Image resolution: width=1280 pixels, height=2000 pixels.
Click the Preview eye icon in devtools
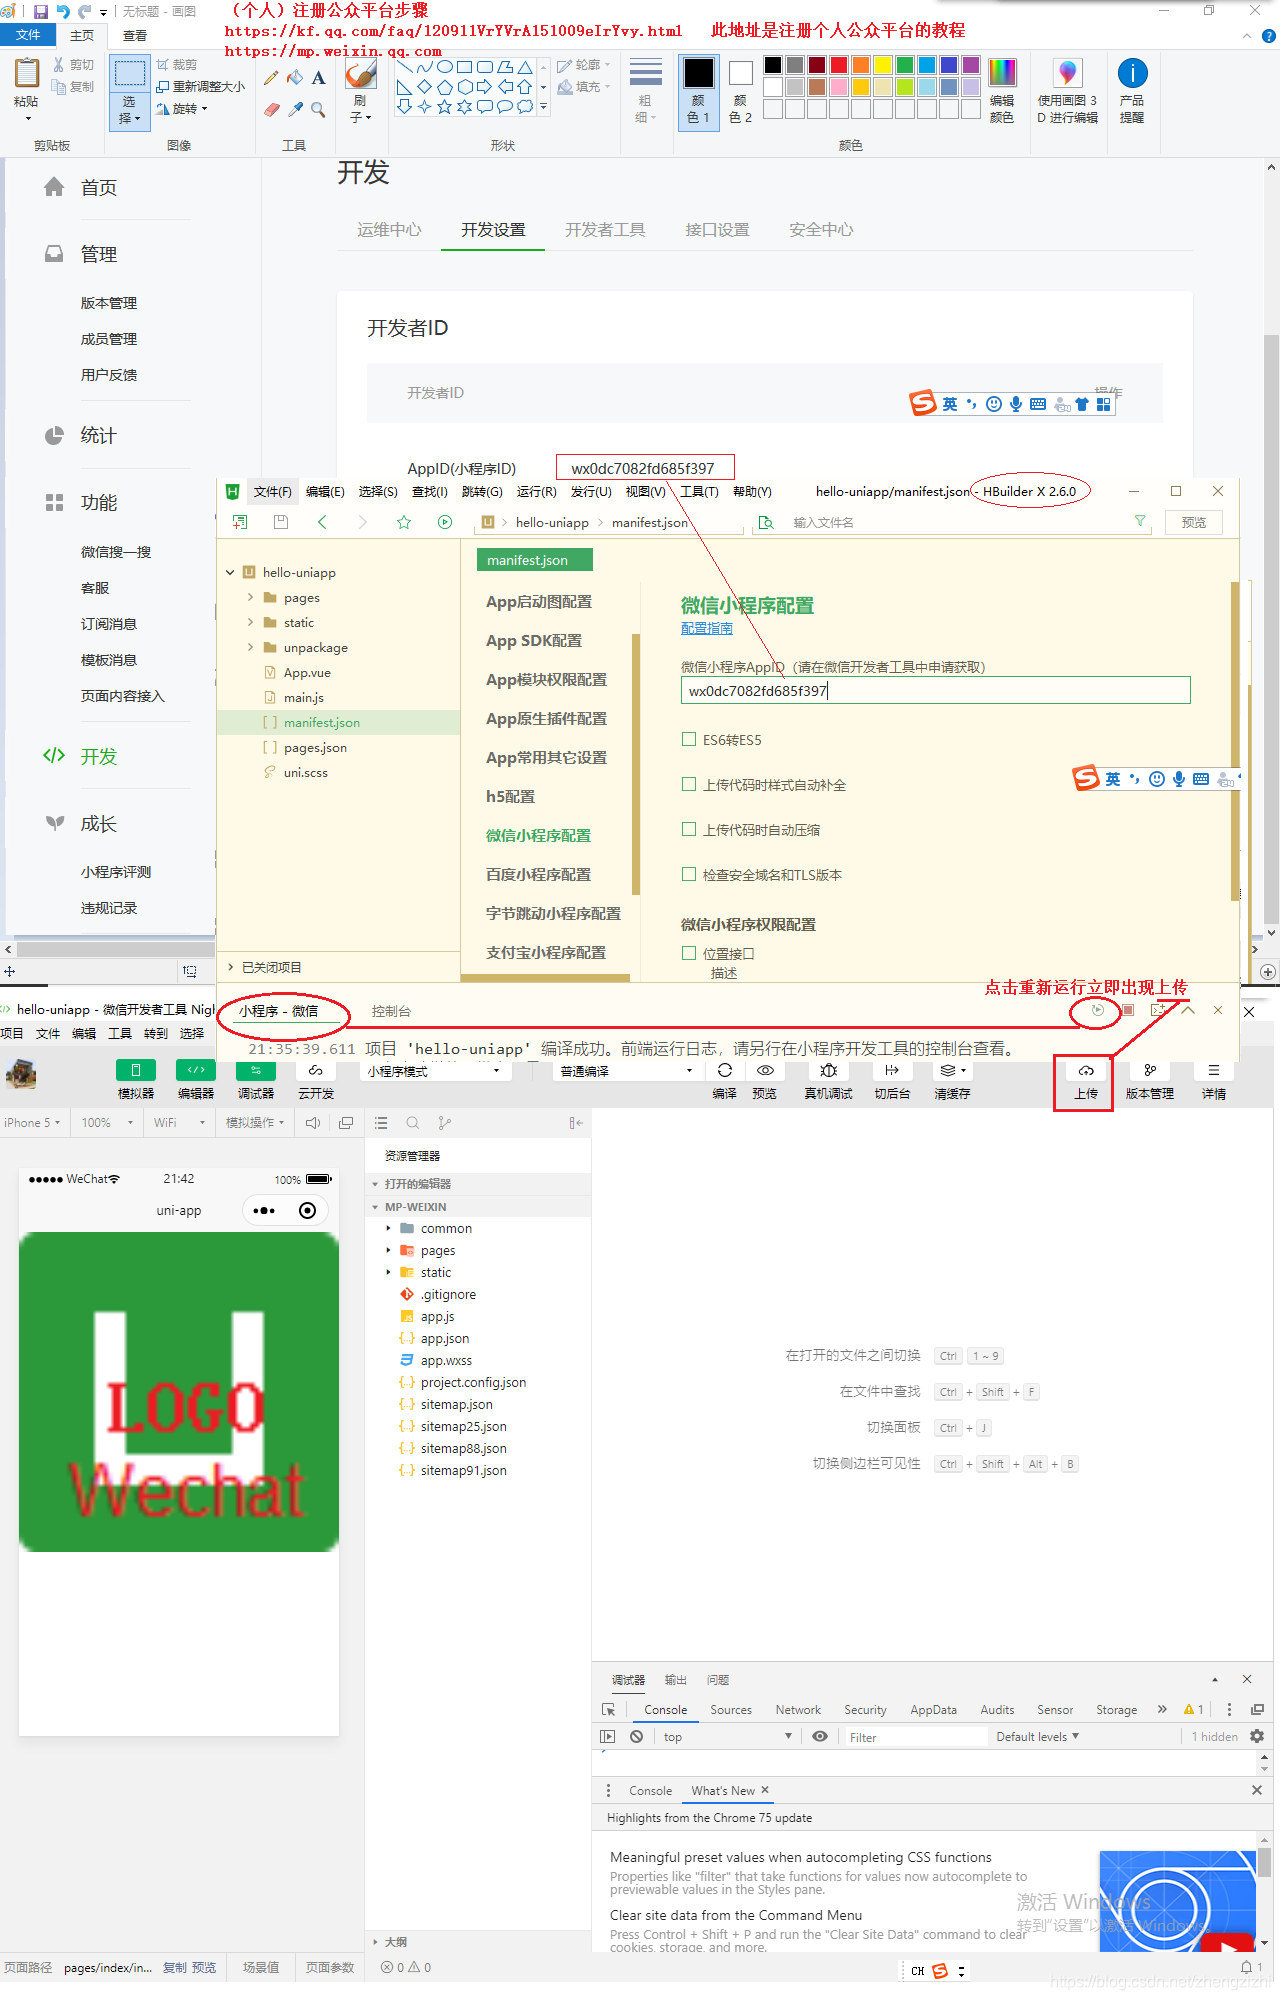765,1070
